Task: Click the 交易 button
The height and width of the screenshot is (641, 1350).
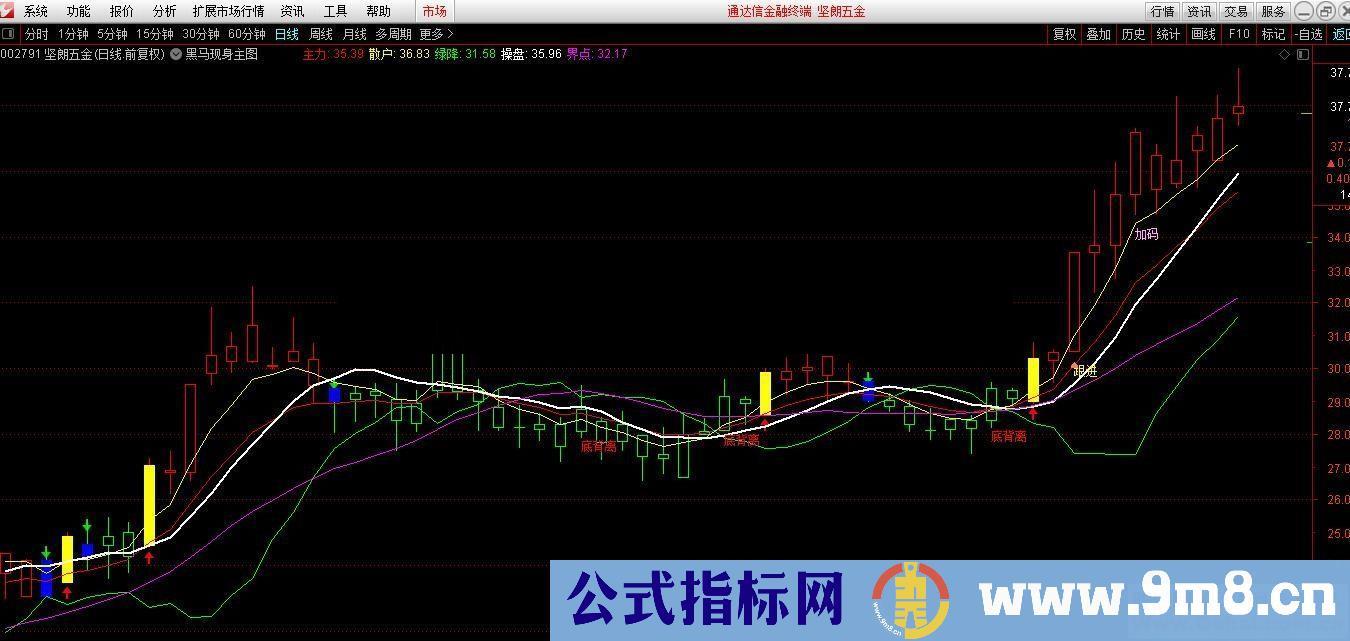Action: tap(1236, 11)
